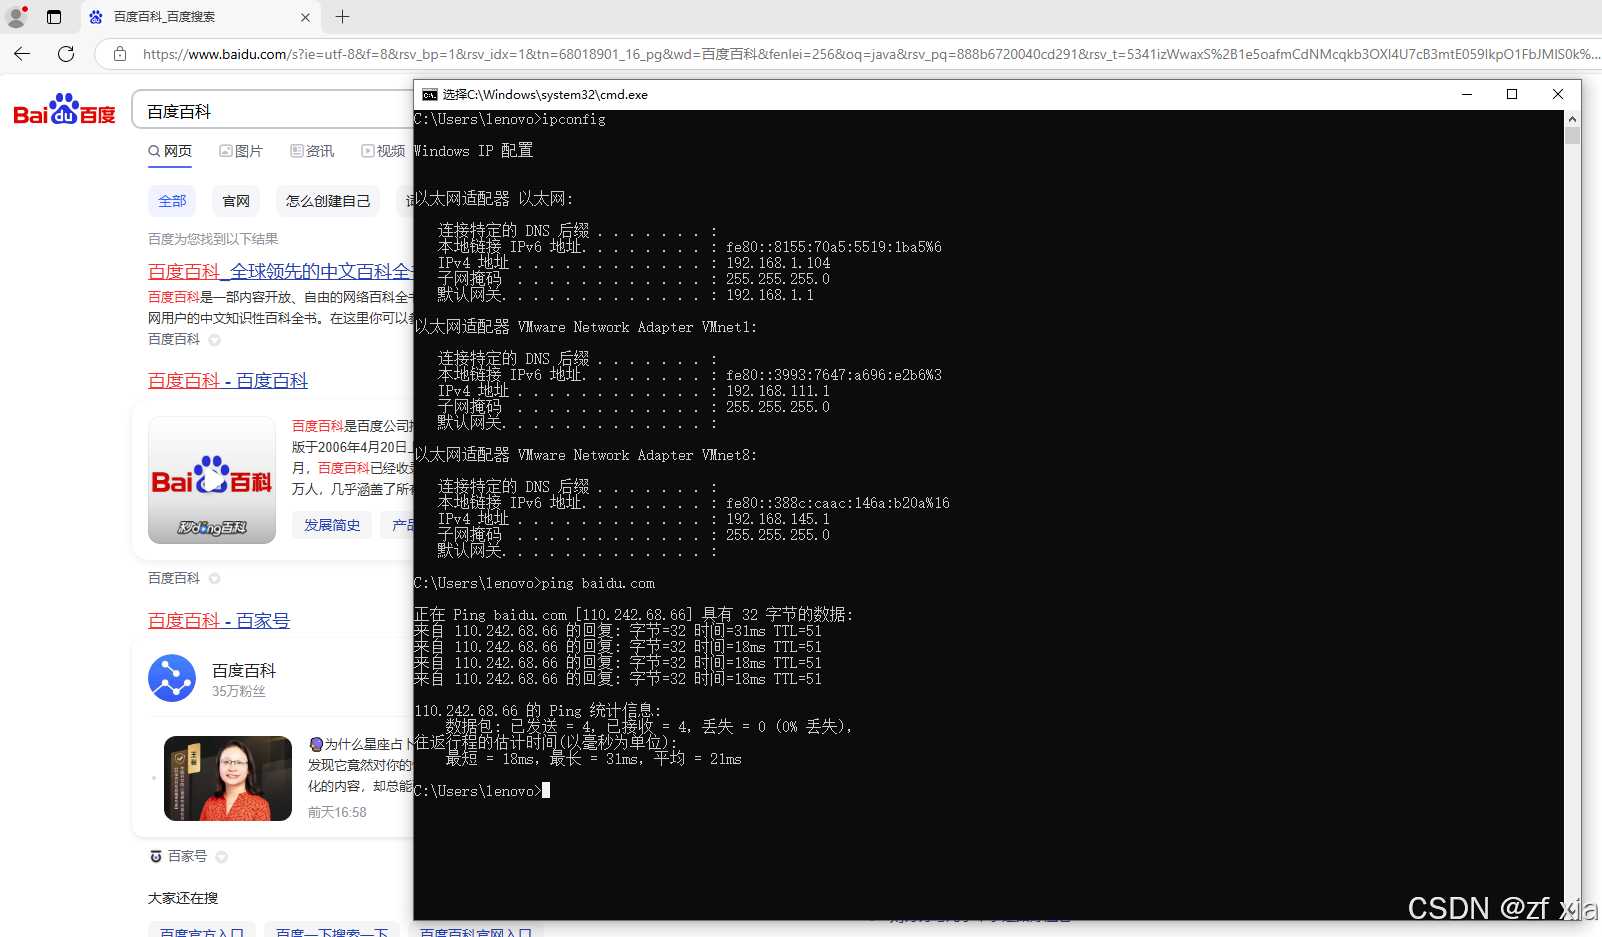1602x937 pixels.
Task: Switch to the 资讯 search tab
Action: point(312,151)
